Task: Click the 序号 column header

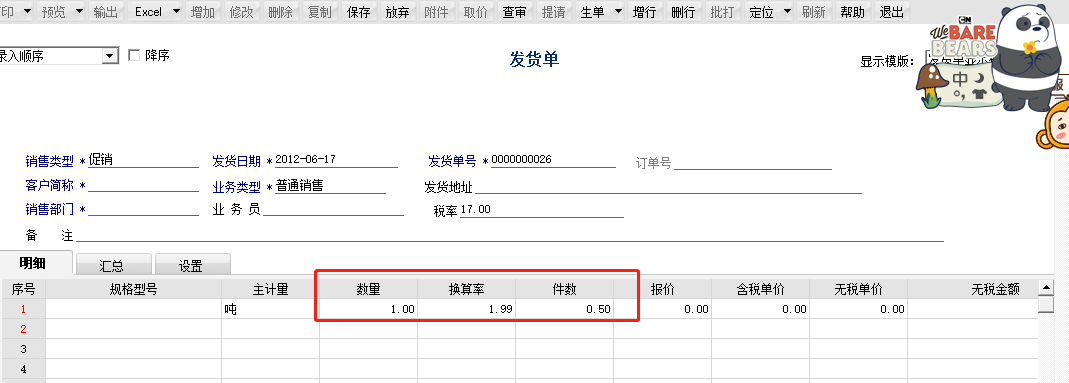Action: pyautogui.click(x=23, y=290)
